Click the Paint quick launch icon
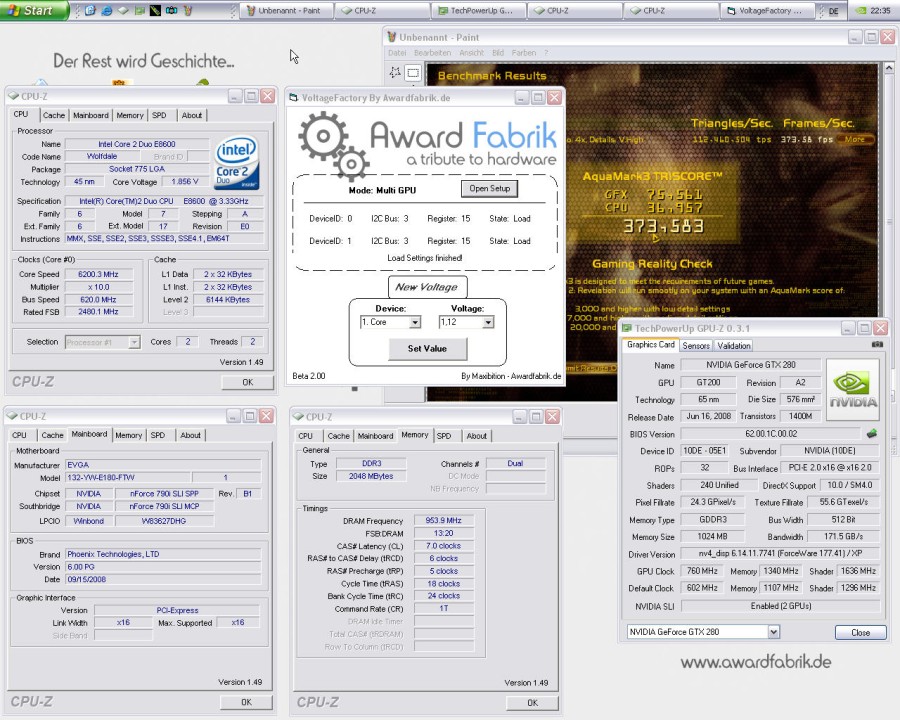Screen dimensions: 900x720 (188, 10)
